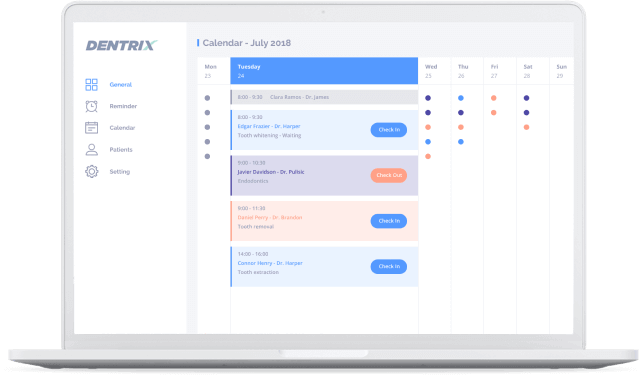The height and width of the screenshot is (375, 640).
Task: Check out Javier Davidson appointment
Action: pos(389,175)
